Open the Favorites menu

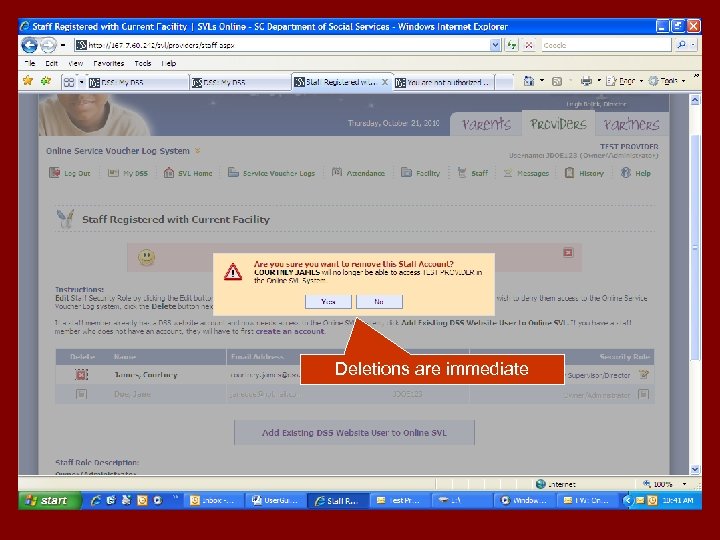108,63
